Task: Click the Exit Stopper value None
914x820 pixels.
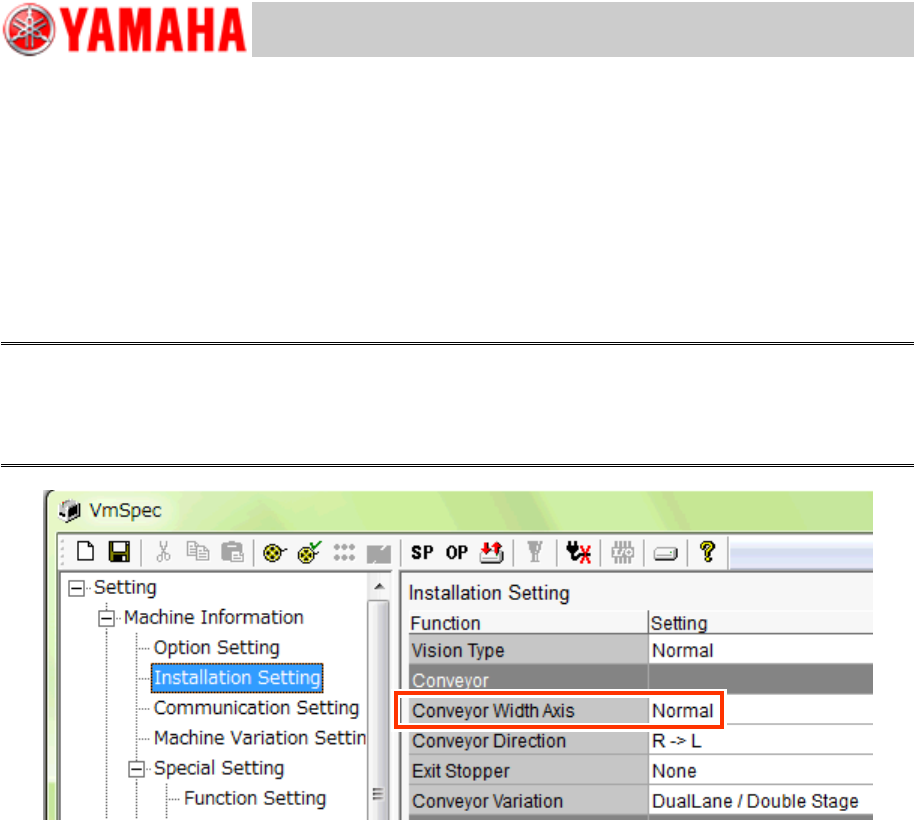Action: [x=674, y=771]
